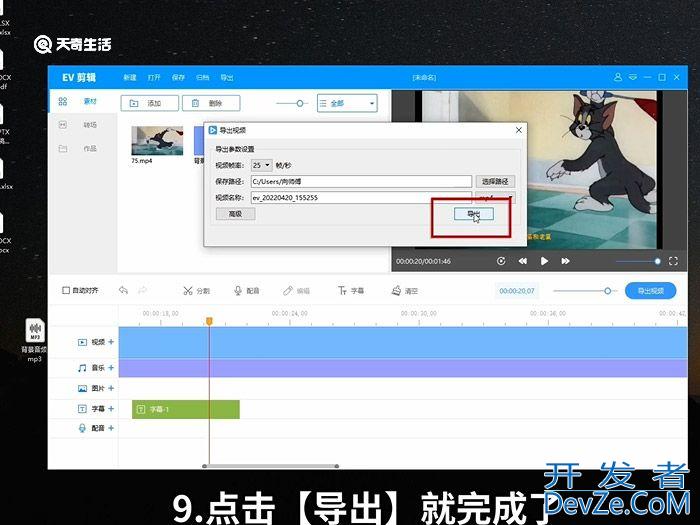700x525 pixels.
Task: Click the replay loop icon in preview
Action: (501, 261)
